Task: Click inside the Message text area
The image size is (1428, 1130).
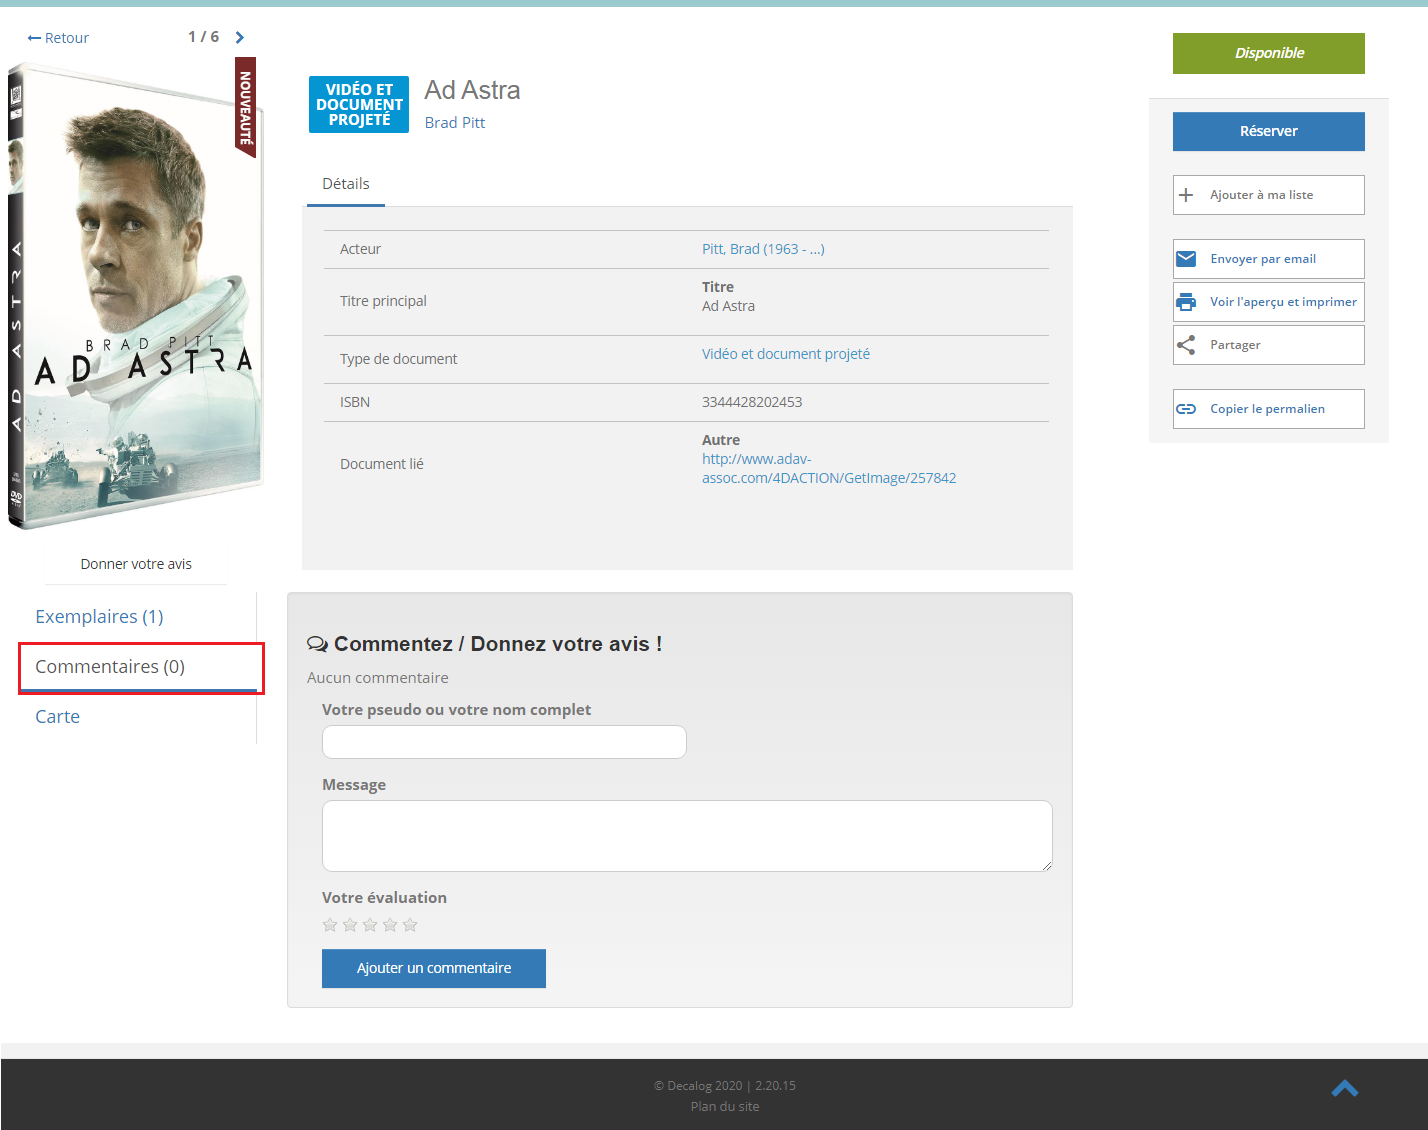Action: tap(686, 836)
